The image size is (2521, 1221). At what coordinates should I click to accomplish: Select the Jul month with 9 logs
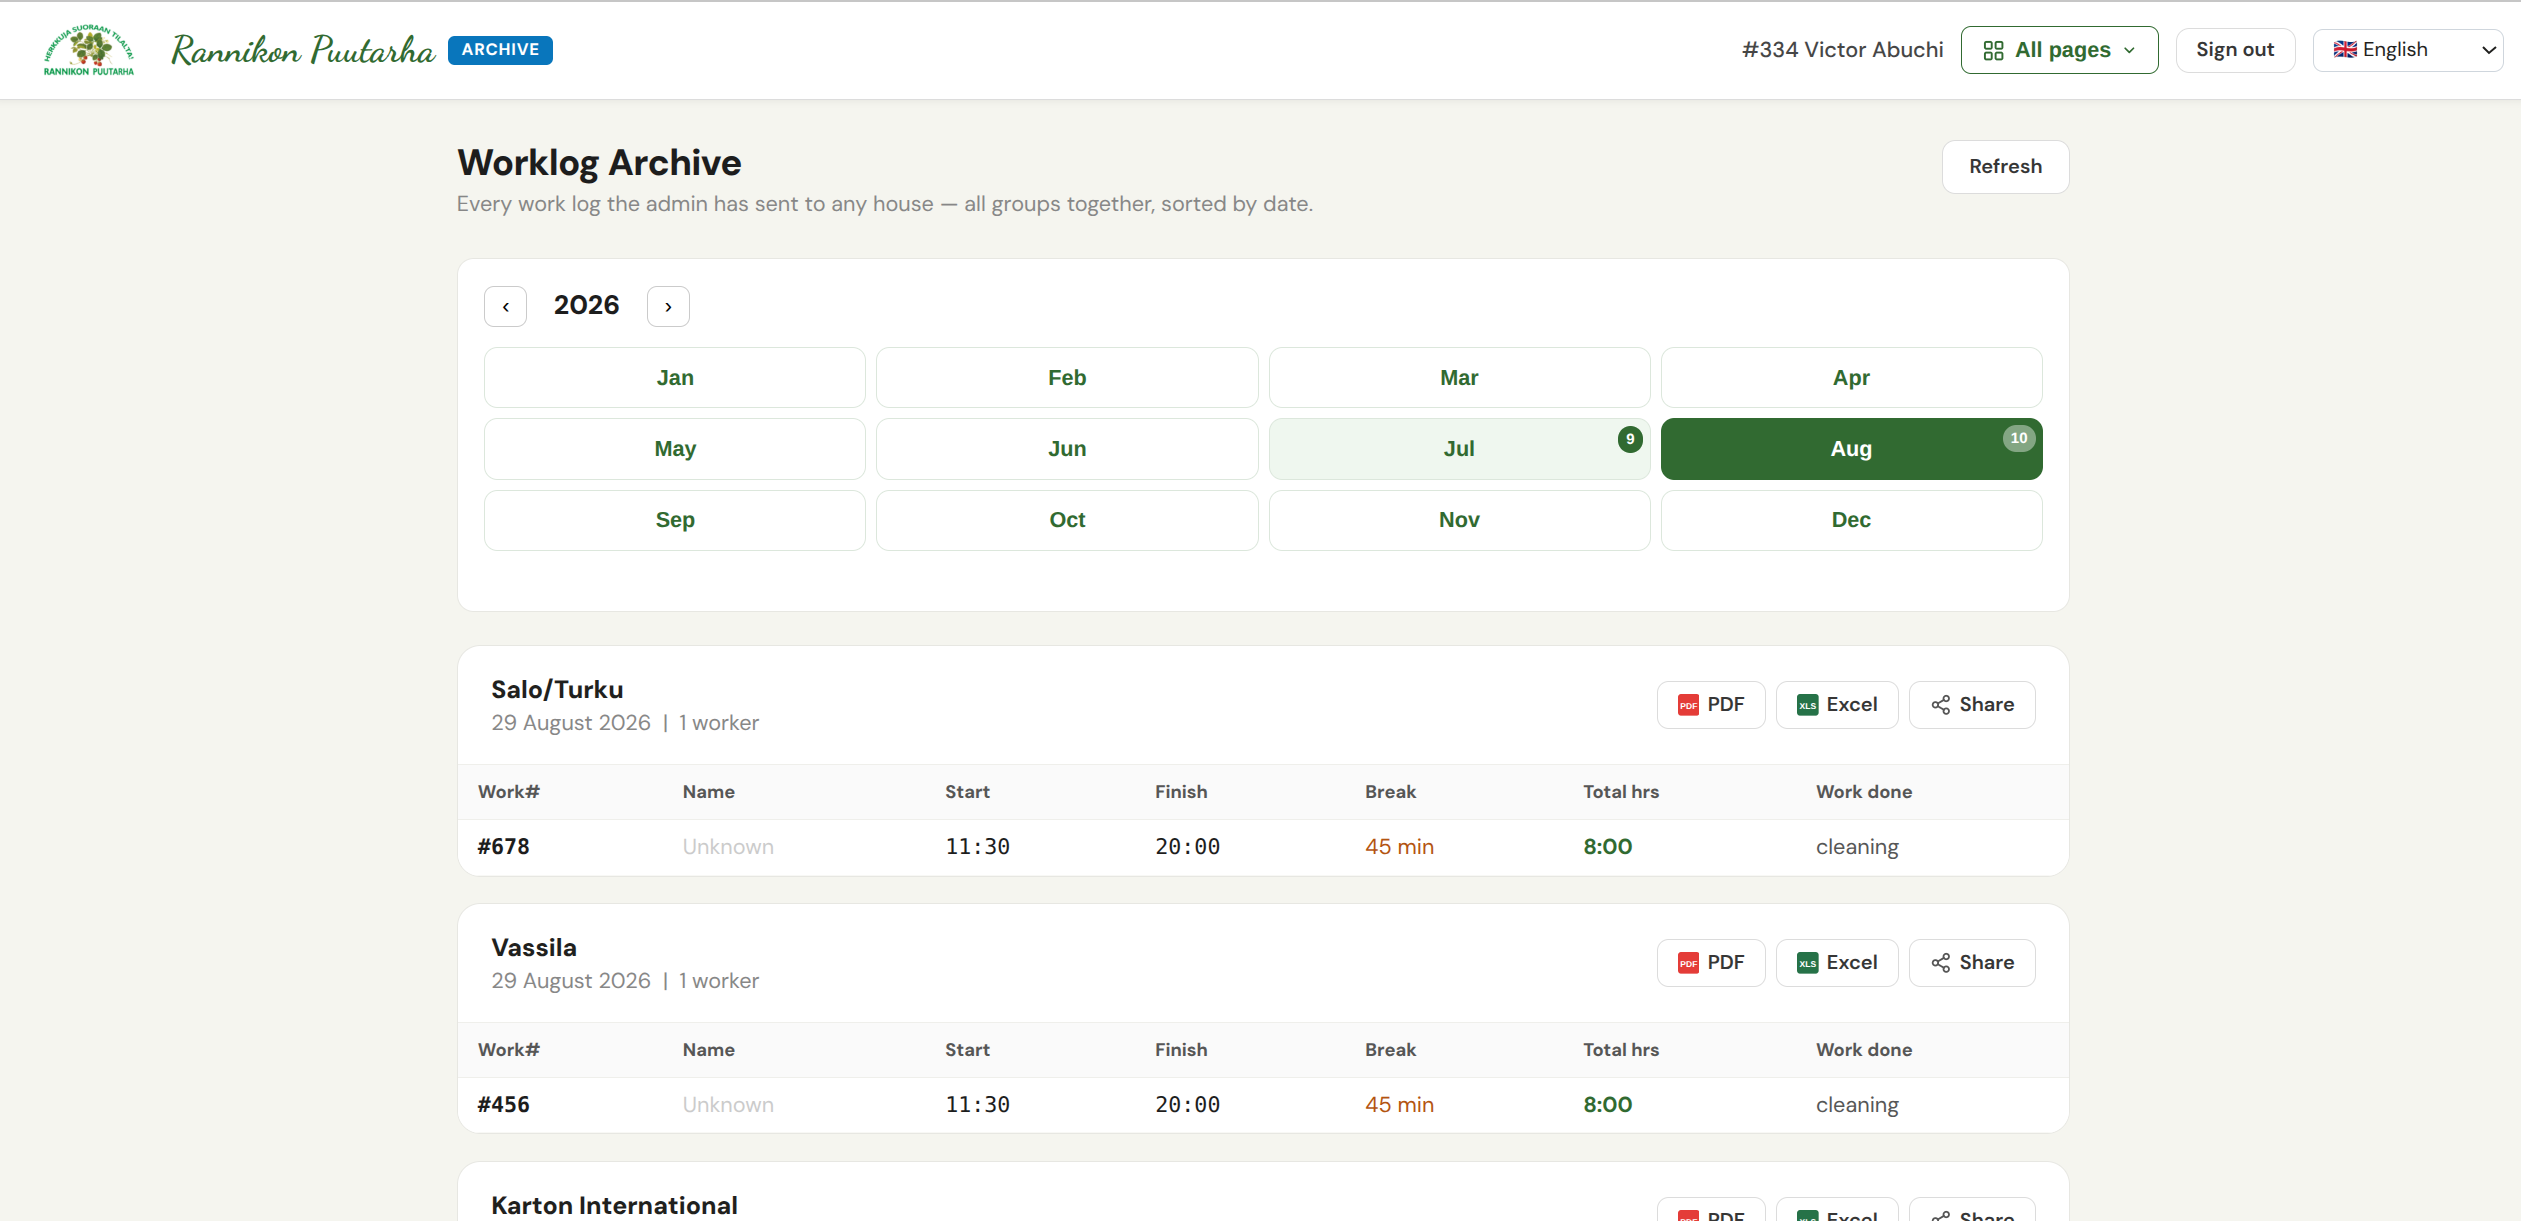[x=1459, y=449]
